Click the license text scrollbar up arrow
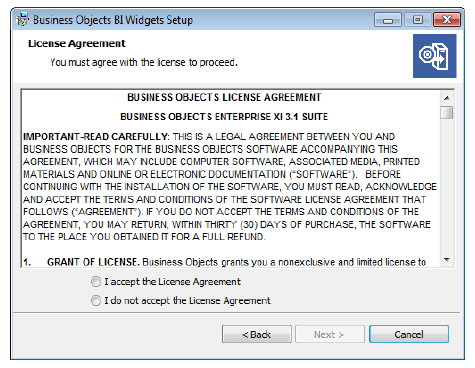 tap(447, 98)
